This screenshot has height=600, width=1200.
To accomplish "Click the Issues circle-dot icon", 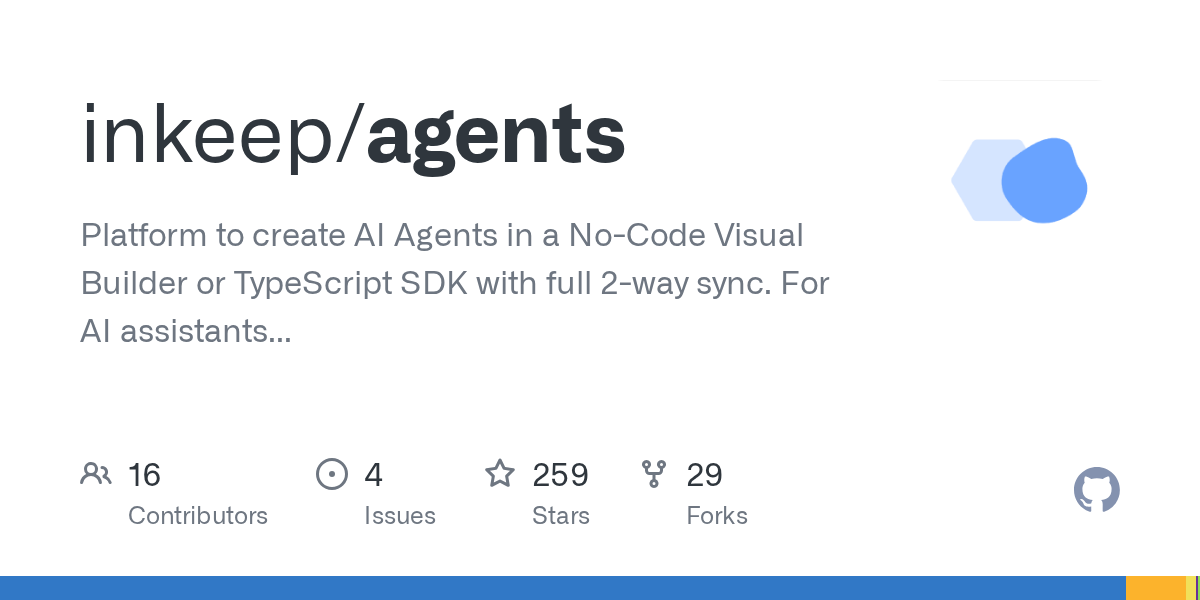I will pyautogui.click(x=331, y=474).
